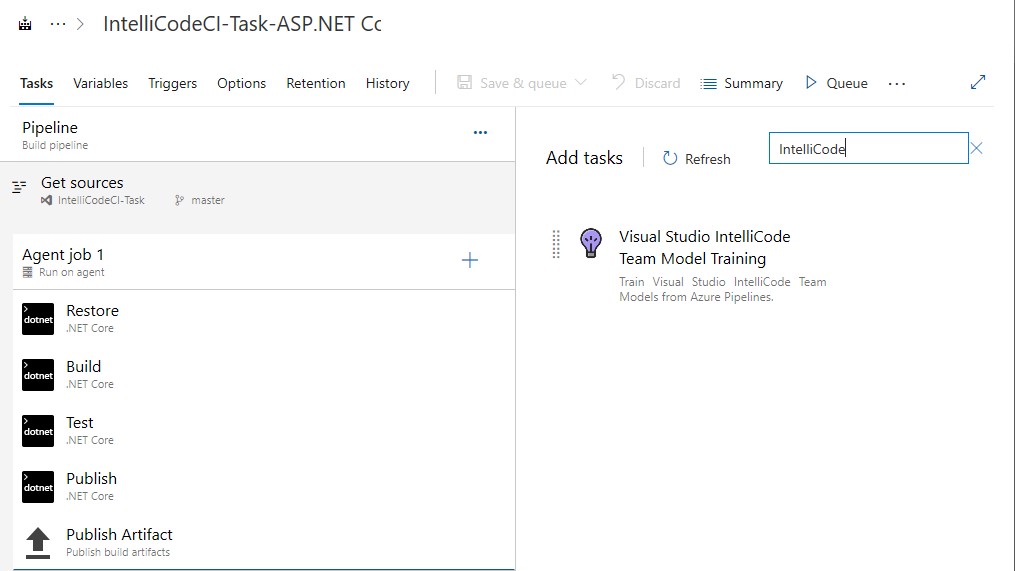This screenshot has width=1015, height=571.
Task: Click the IntelliCode task drag handle
Action: (556, 244)
